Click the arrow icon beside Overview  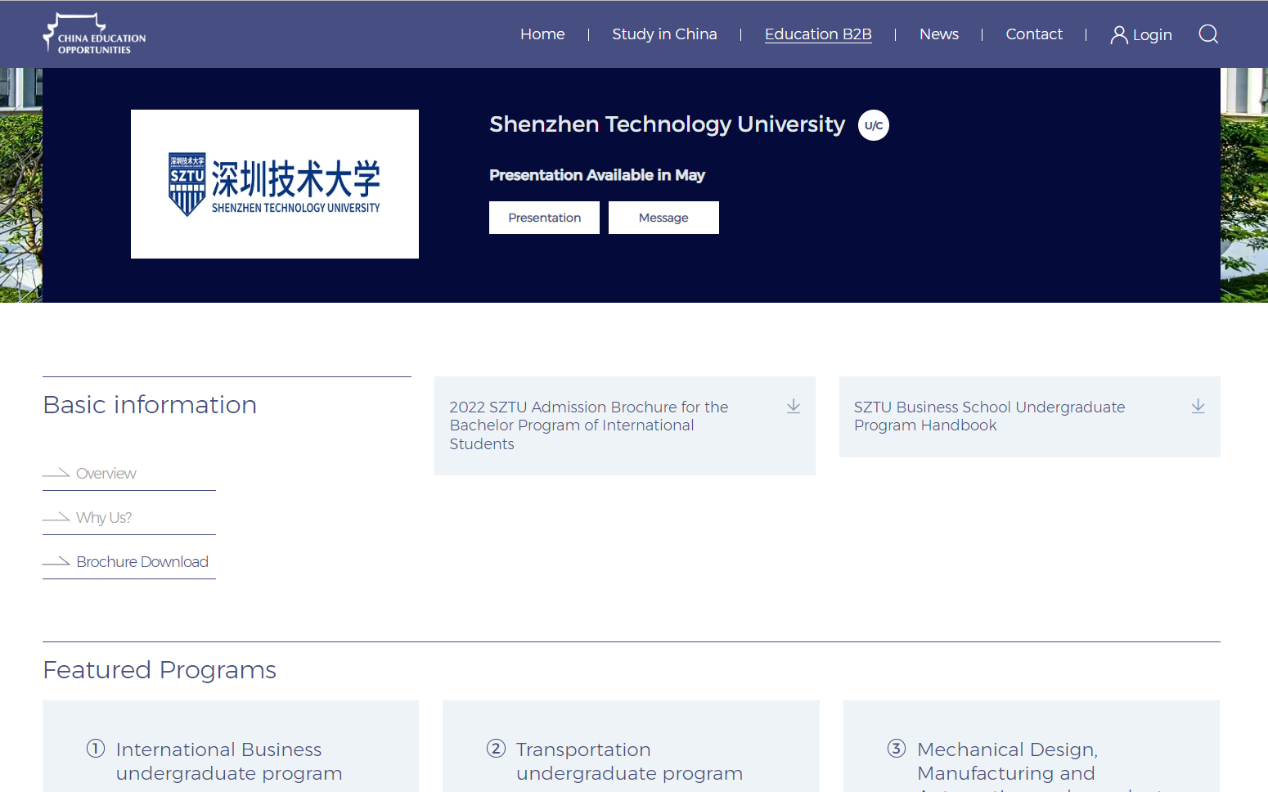[x=56, y=473]
